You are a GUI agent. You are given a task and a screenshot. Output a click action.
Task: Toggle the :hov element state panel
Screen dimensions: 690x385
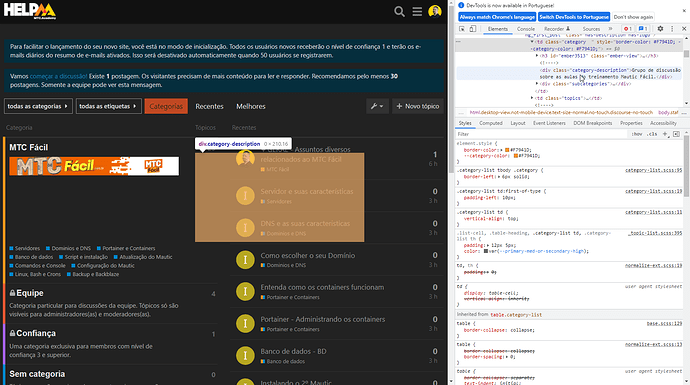[x=637, y=134]
